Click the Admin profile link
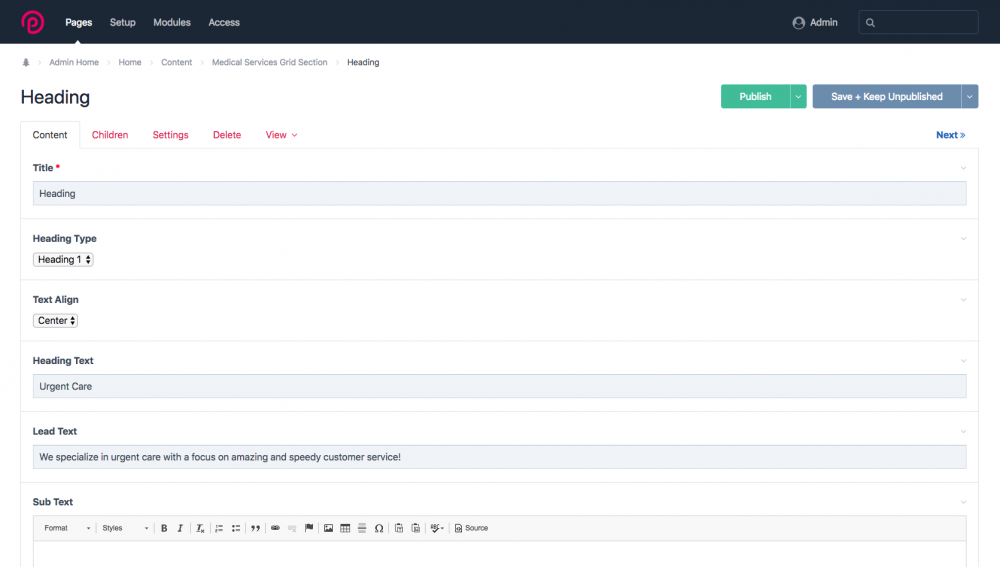1000x567 pixels. pos(815,22)
